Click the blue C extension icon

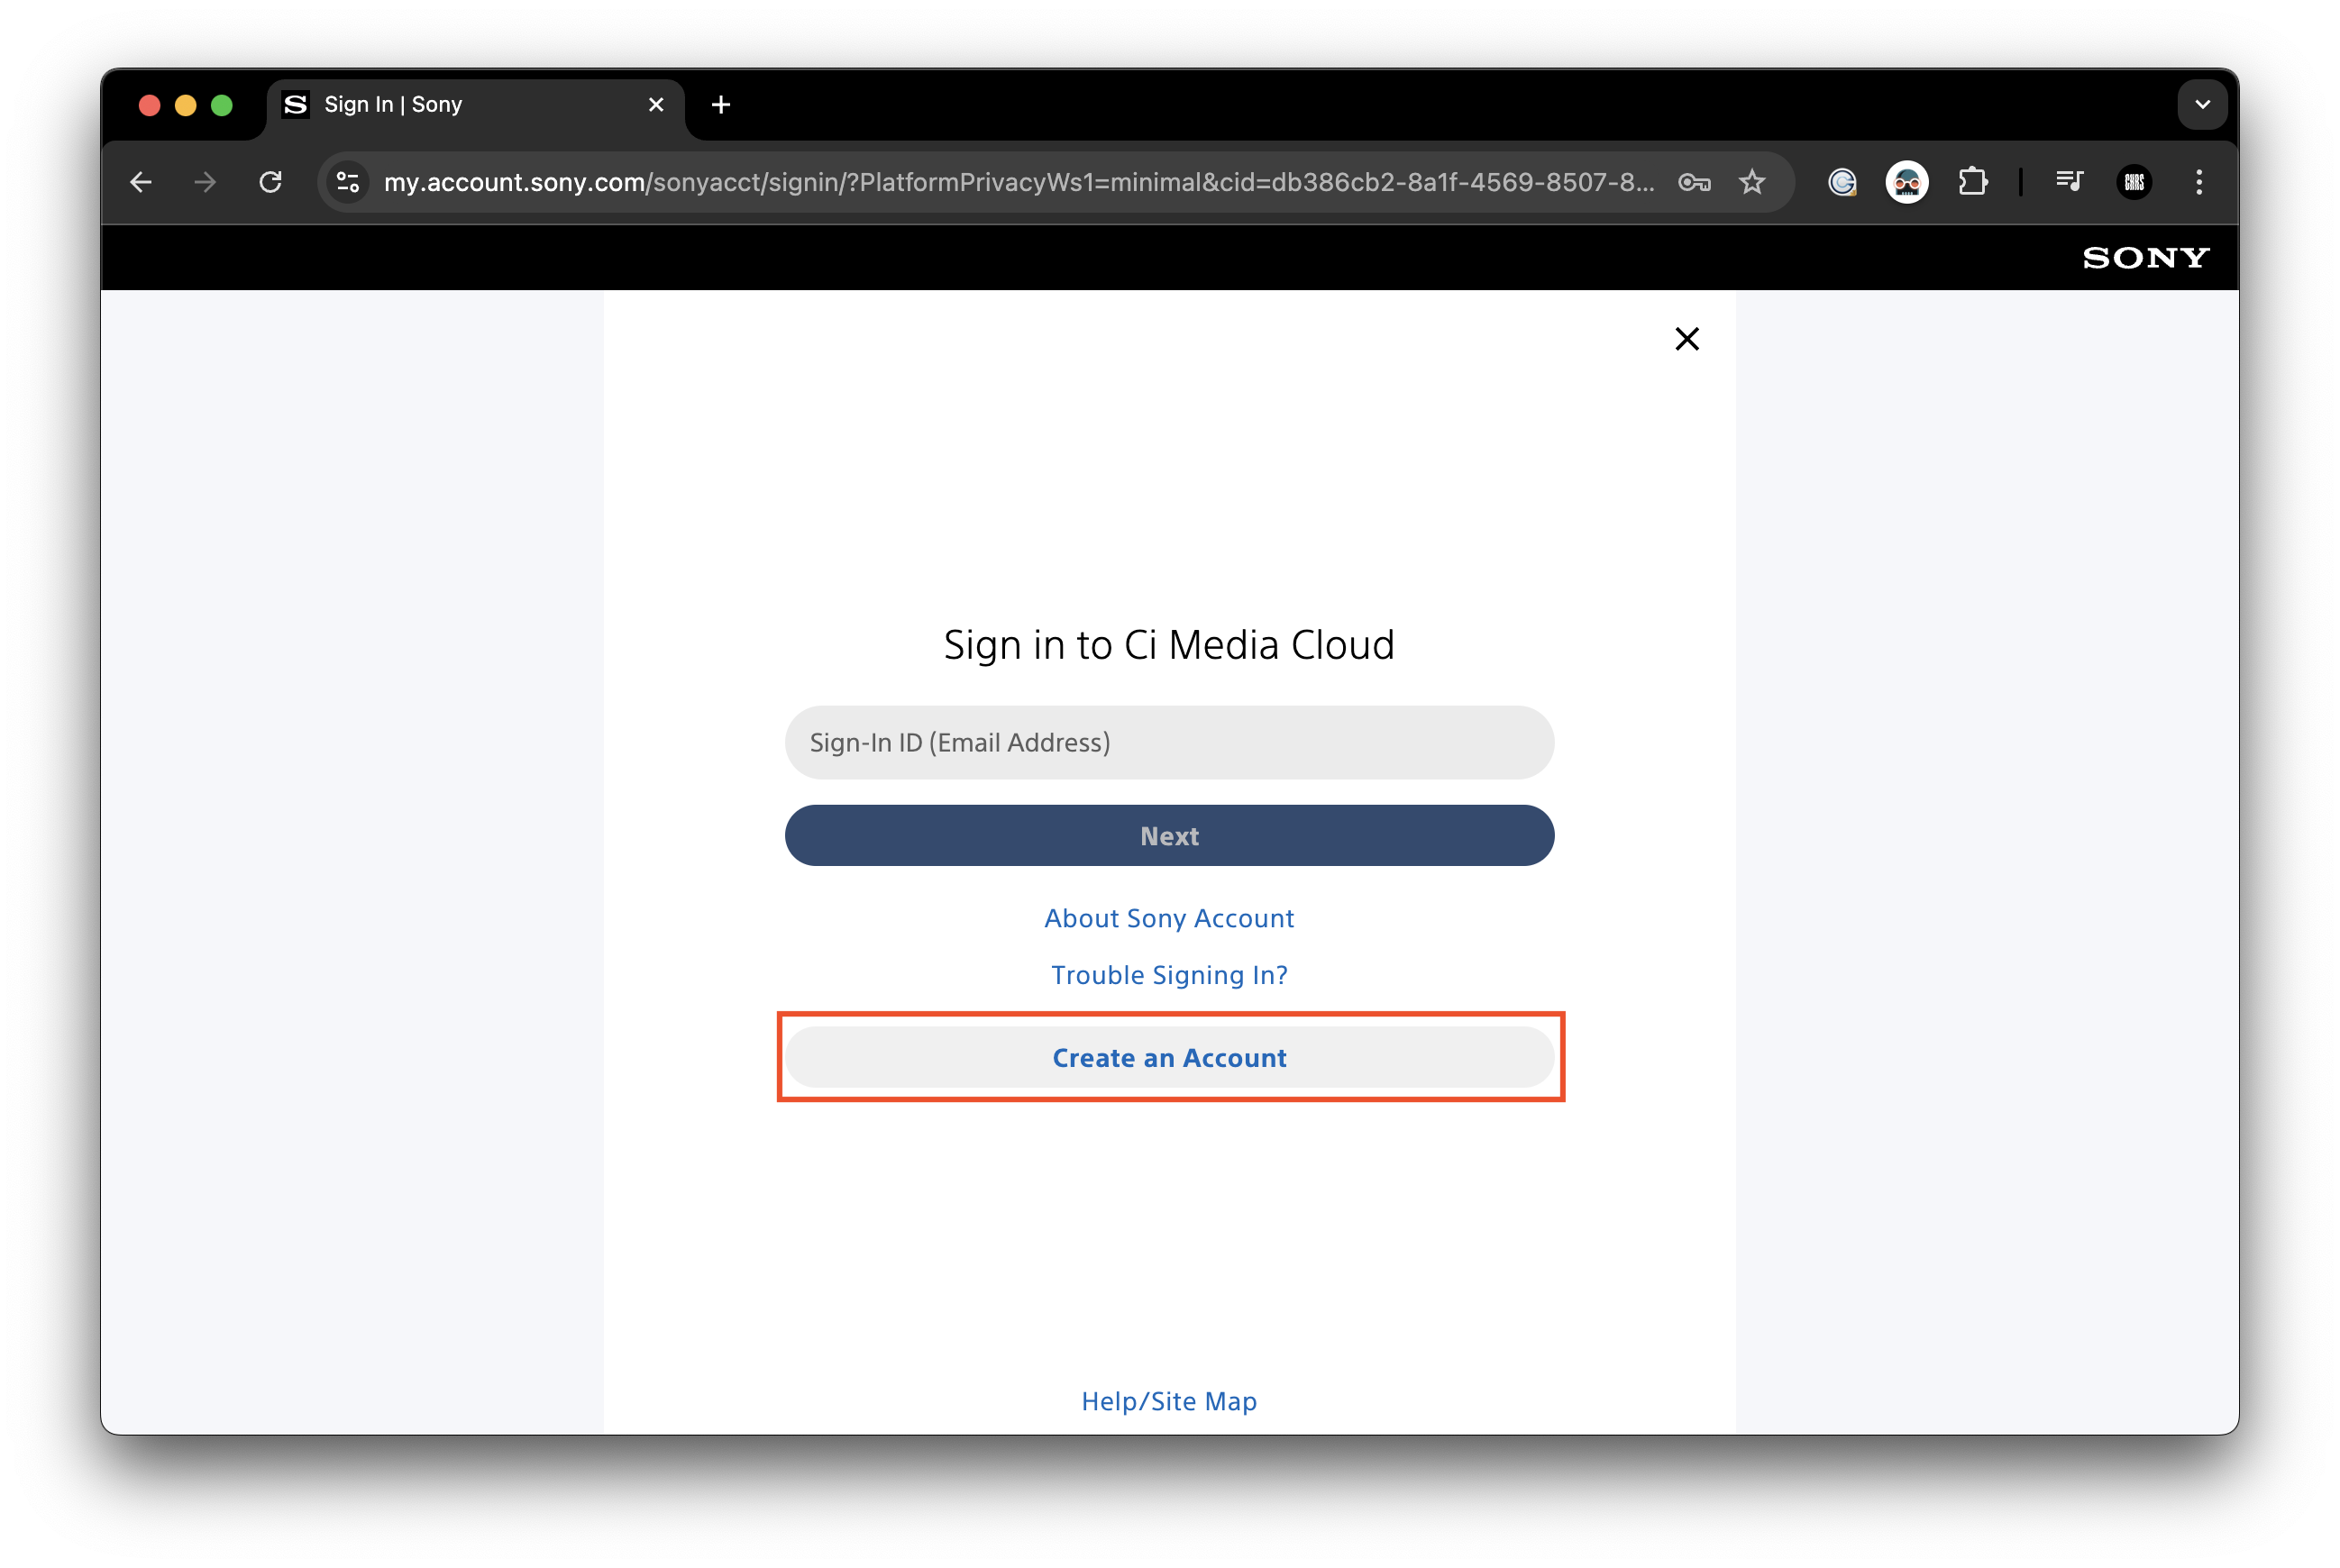1841,182
